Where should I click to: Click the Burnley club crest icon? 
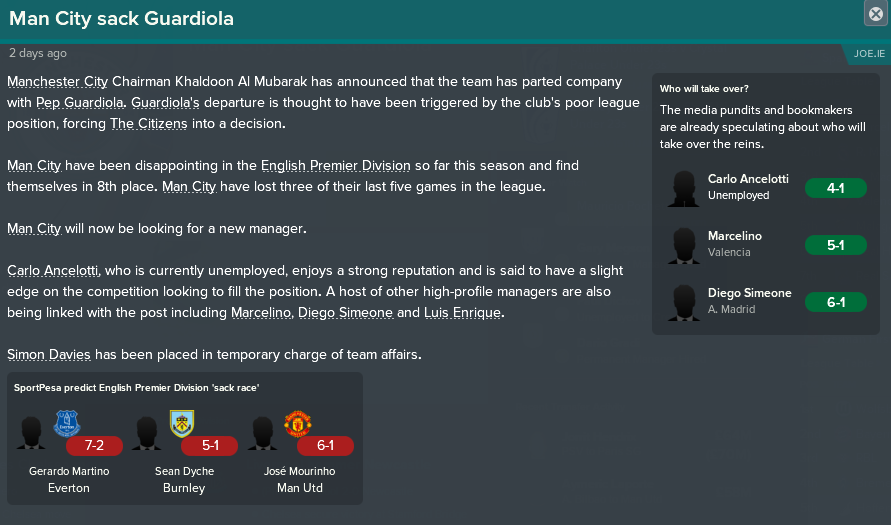pos(182,423)
